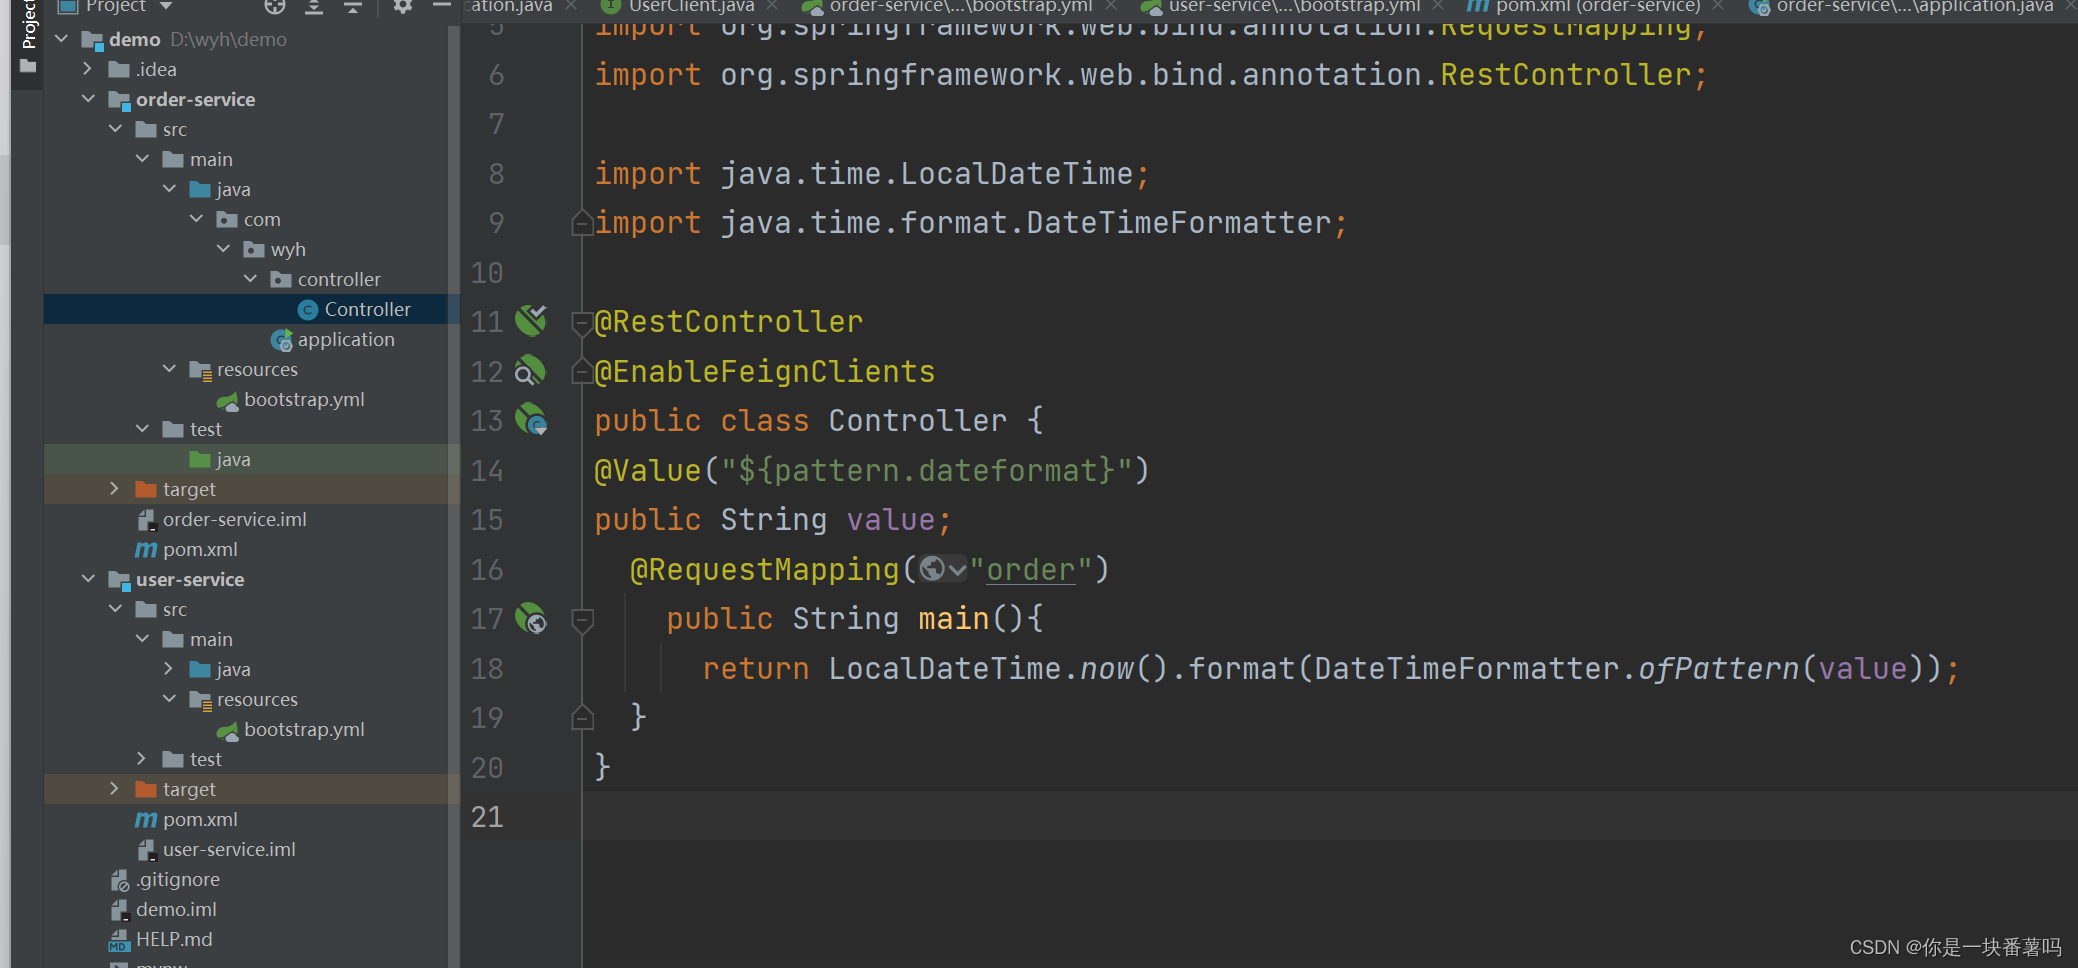The image size is (2078, 968).
Task: Switch to user-service bootstrap.yml tab
Action: coord(1294,6)
